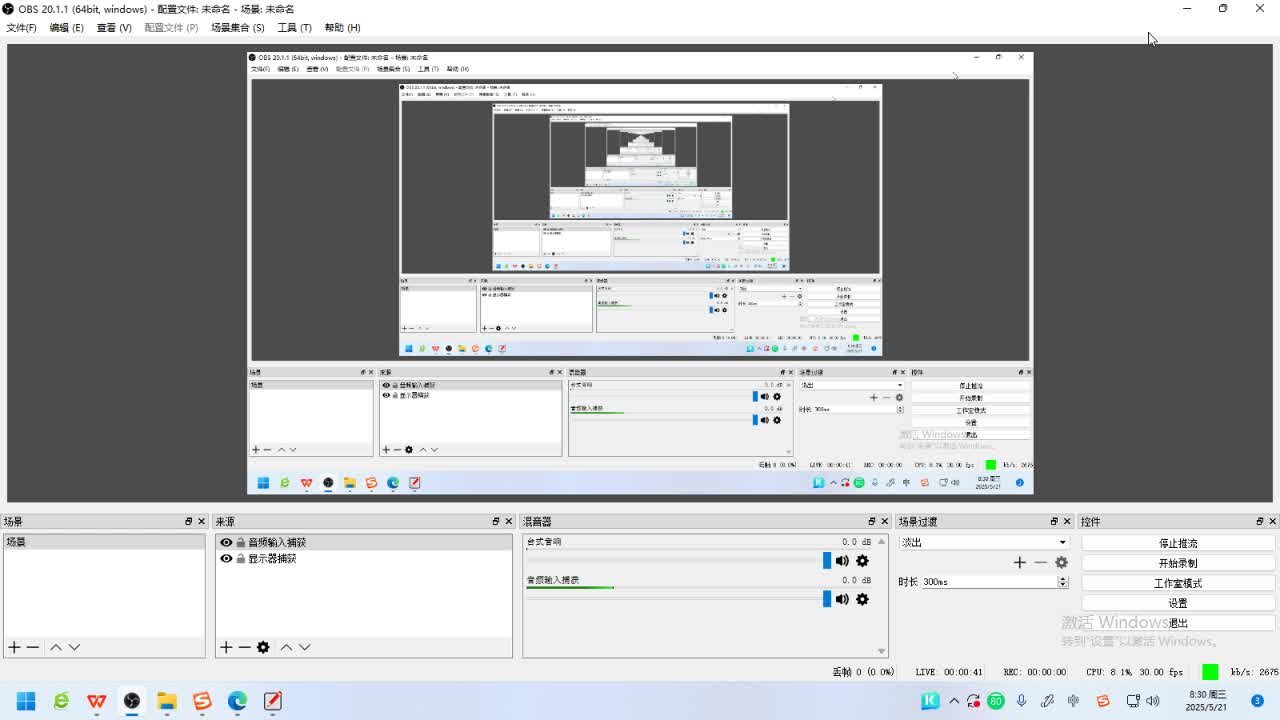Click the 开始录制 button
The width and height of the screenshot is (1280, 720).
tap(1178, 563)
